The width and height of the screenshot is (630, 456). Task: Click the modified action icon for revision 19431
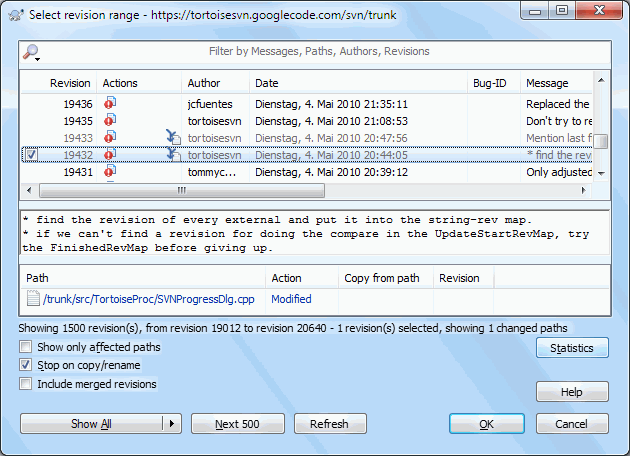(110, 171)
